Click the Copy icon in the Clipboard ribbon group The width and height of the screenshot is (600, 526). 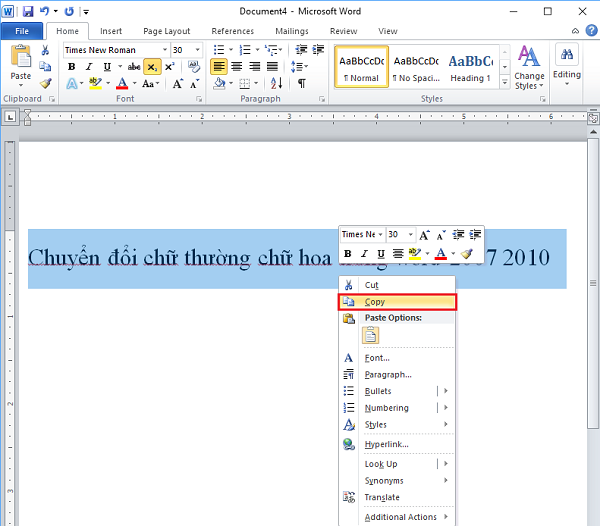45,67
